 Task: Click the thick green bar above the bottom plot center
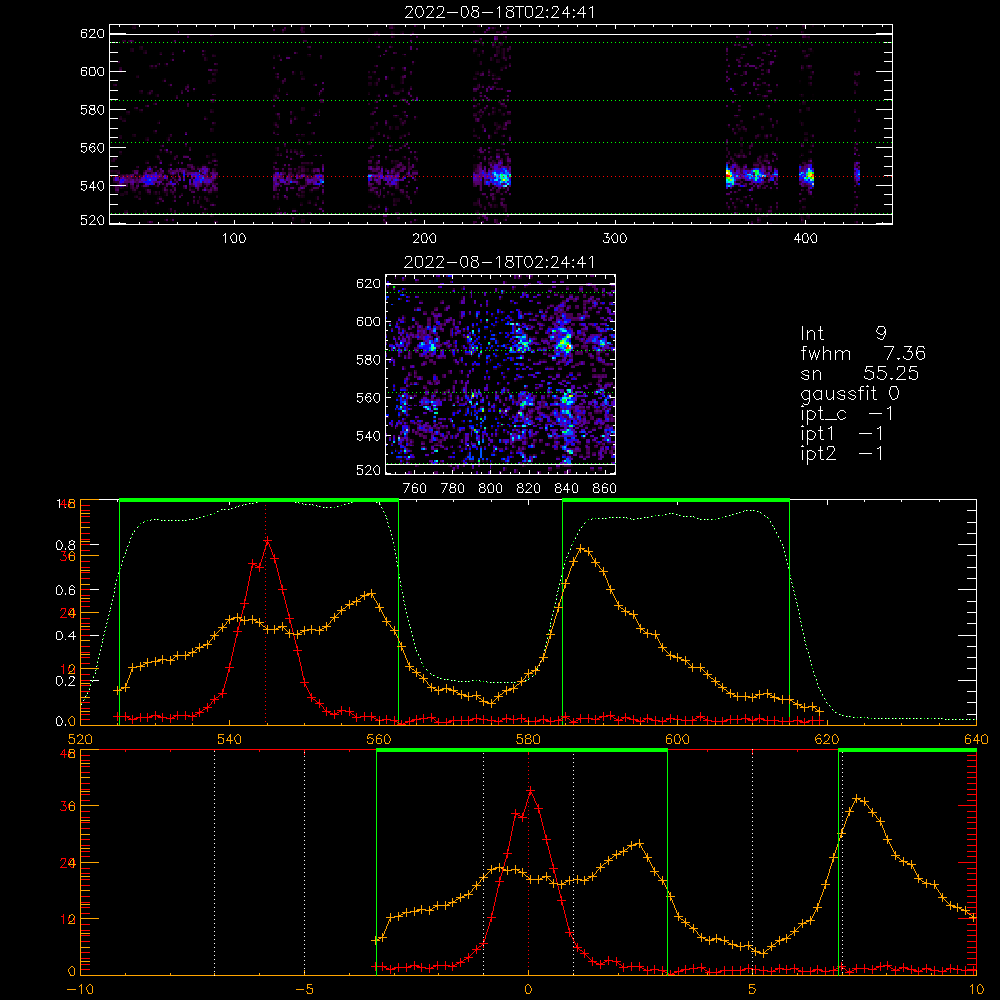pyautogui.click(x=522, y=751)
